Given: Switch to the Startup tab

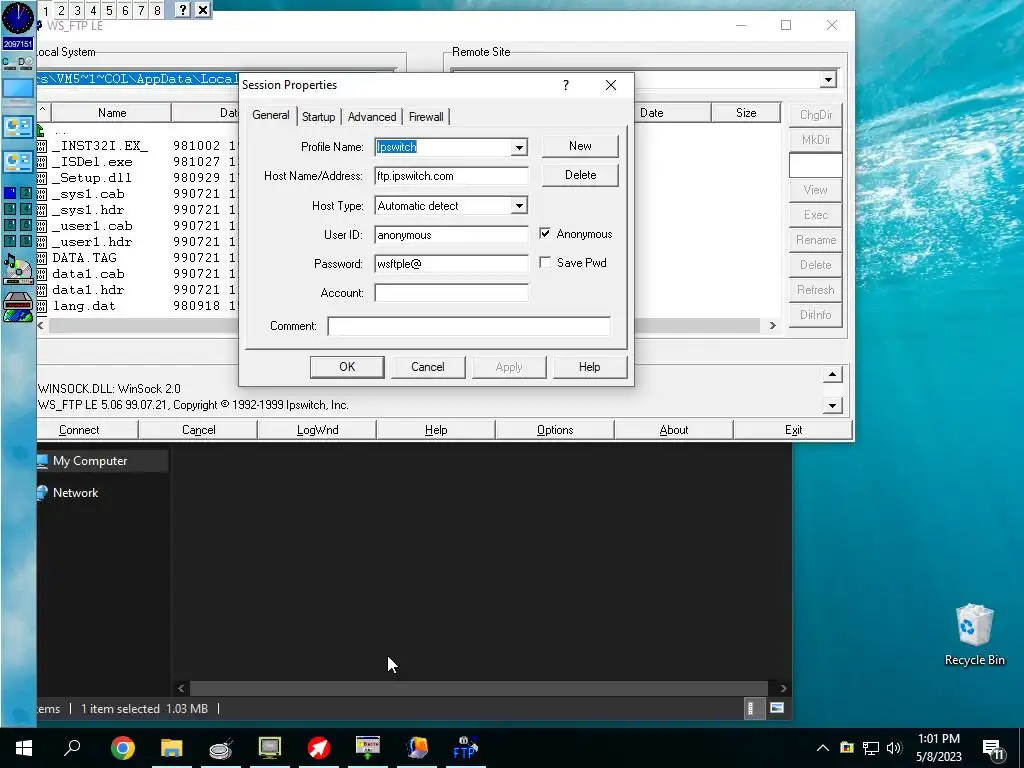Looking at the screenshot, I should tap(318, 117).
